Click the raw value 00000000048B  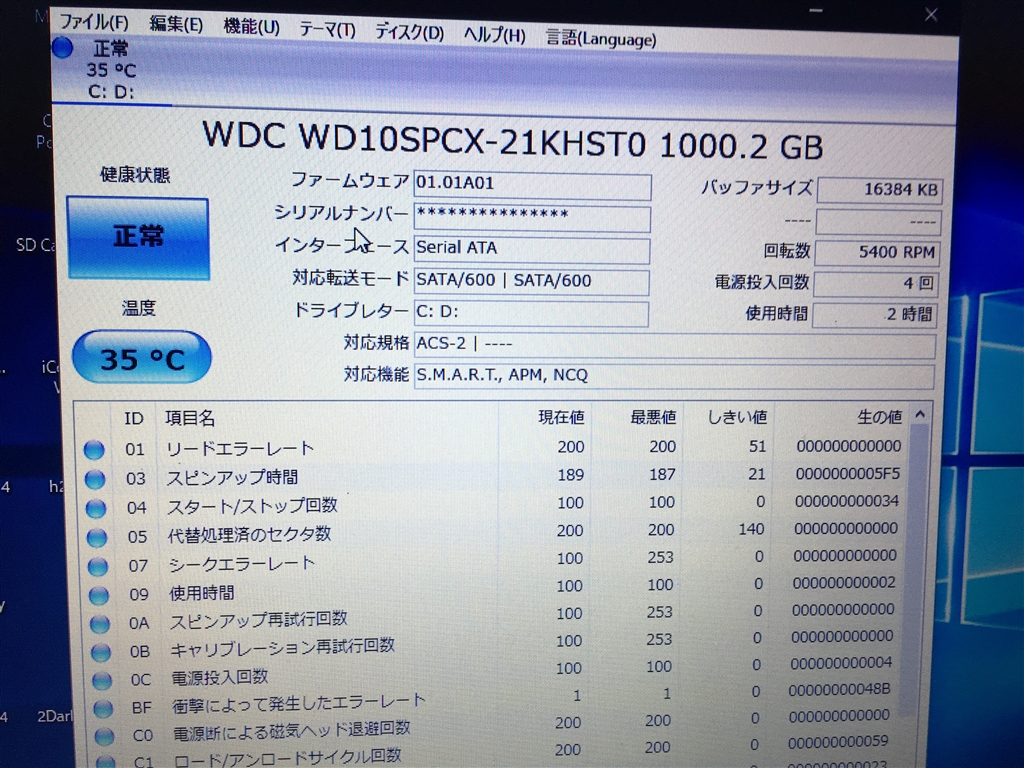(839, 690)
